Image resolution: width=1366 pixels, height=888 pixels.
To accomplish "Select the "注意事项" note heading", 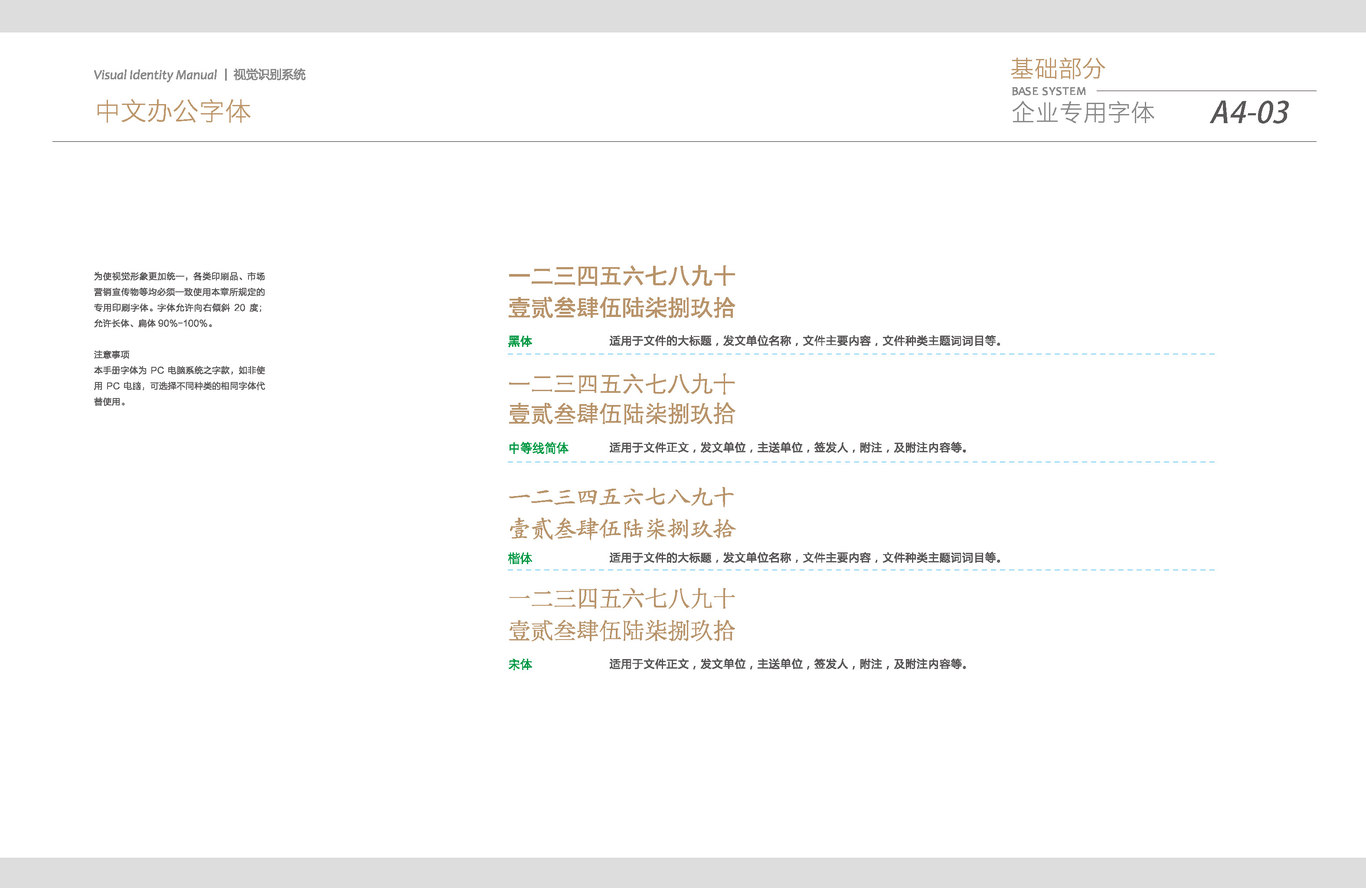I will [x=112, y=355].
